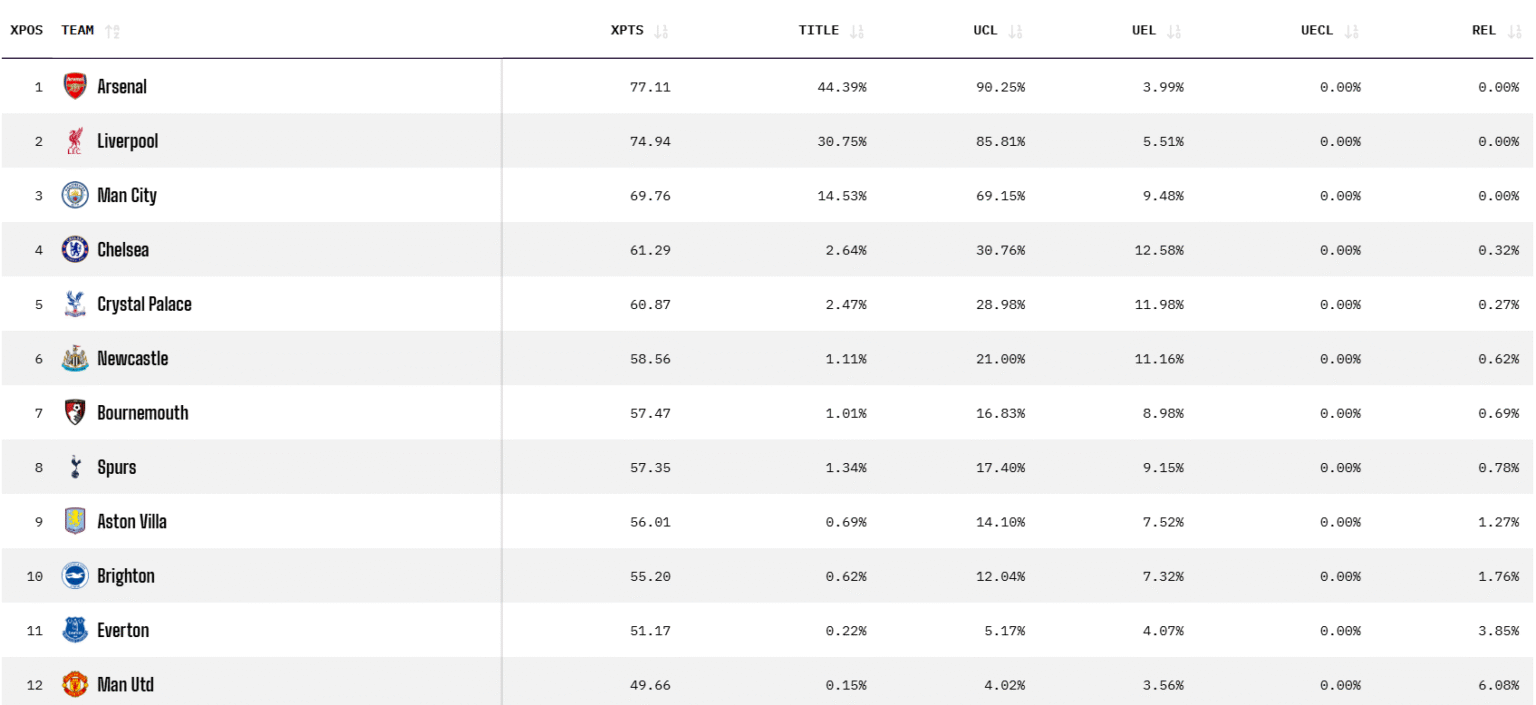Image resolution: width=1536 pixels, height=705 pixels.
Task: Click the UEL column sort arrows
Action: point(1173,31)
